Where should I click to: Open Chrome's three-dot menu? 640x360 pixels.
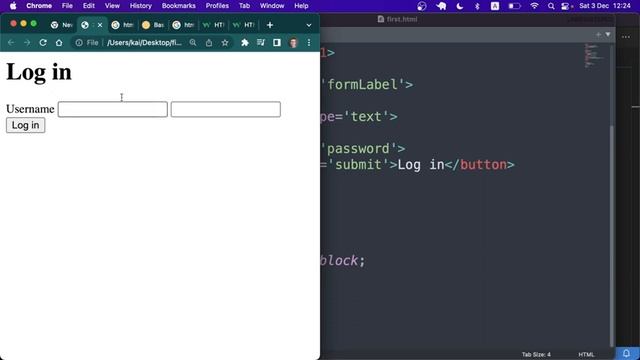[x=309, y=42]
